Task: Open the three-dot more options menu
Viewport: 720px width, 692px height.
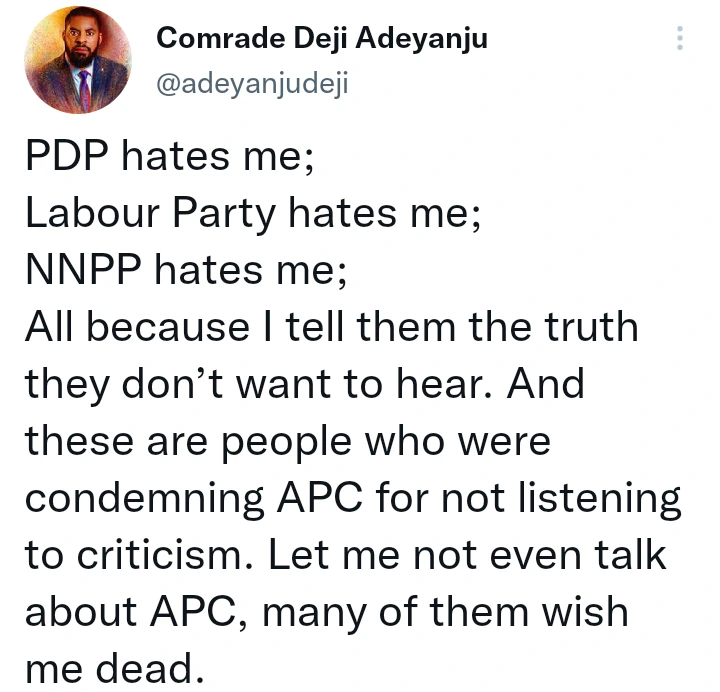Action: 680,39
